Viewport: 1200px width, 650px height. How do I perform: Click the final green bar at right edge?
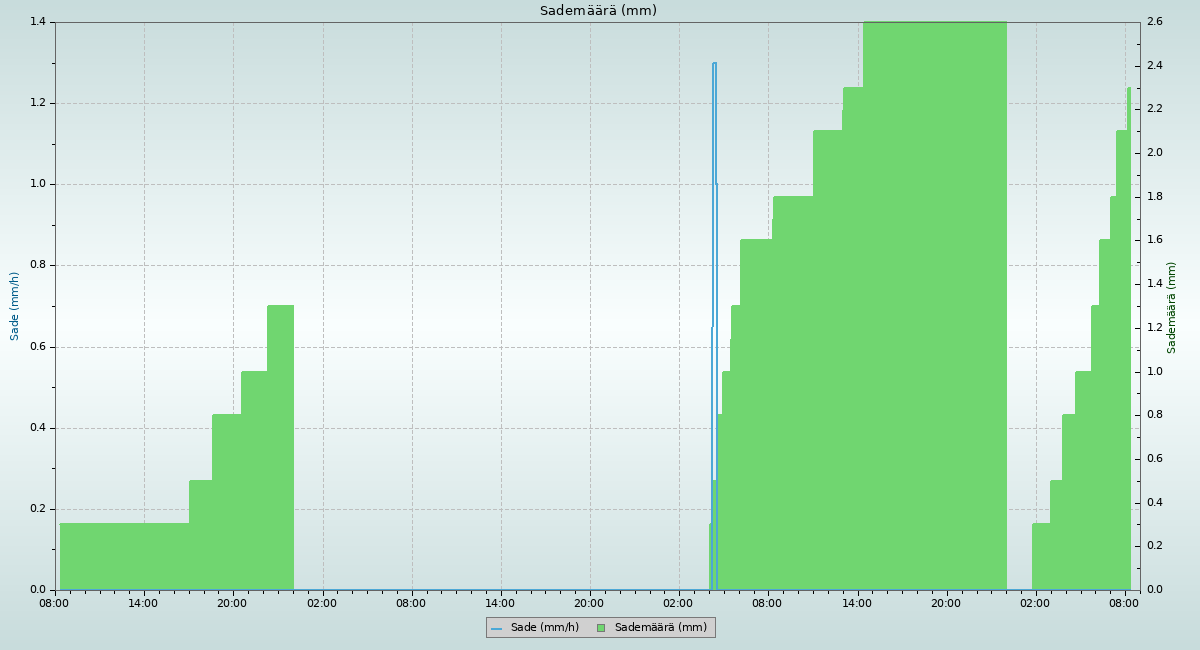point(1129,340)
